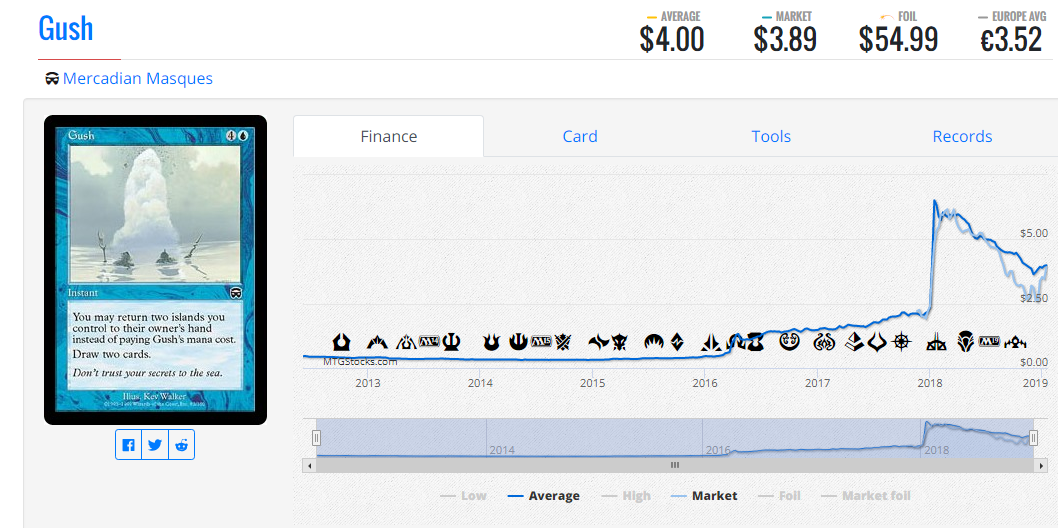The image size is (1058, 528).
Task: Click the M14 set symbol on chart
Action: tap(429, 343)
